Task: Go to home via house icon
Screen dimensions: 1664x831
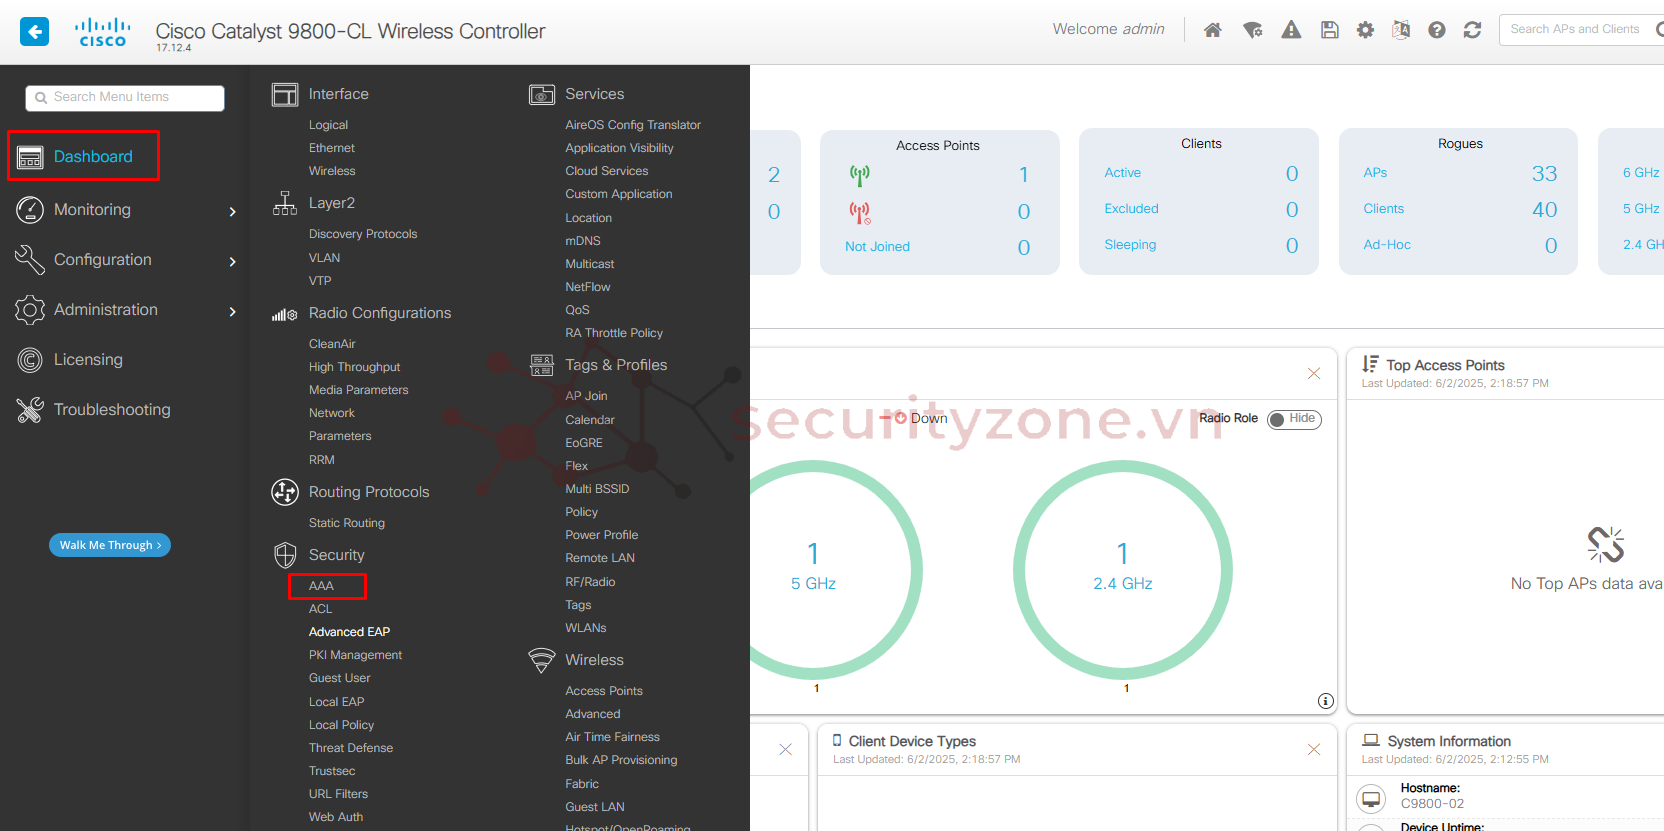Action: tap(1213, 30)
